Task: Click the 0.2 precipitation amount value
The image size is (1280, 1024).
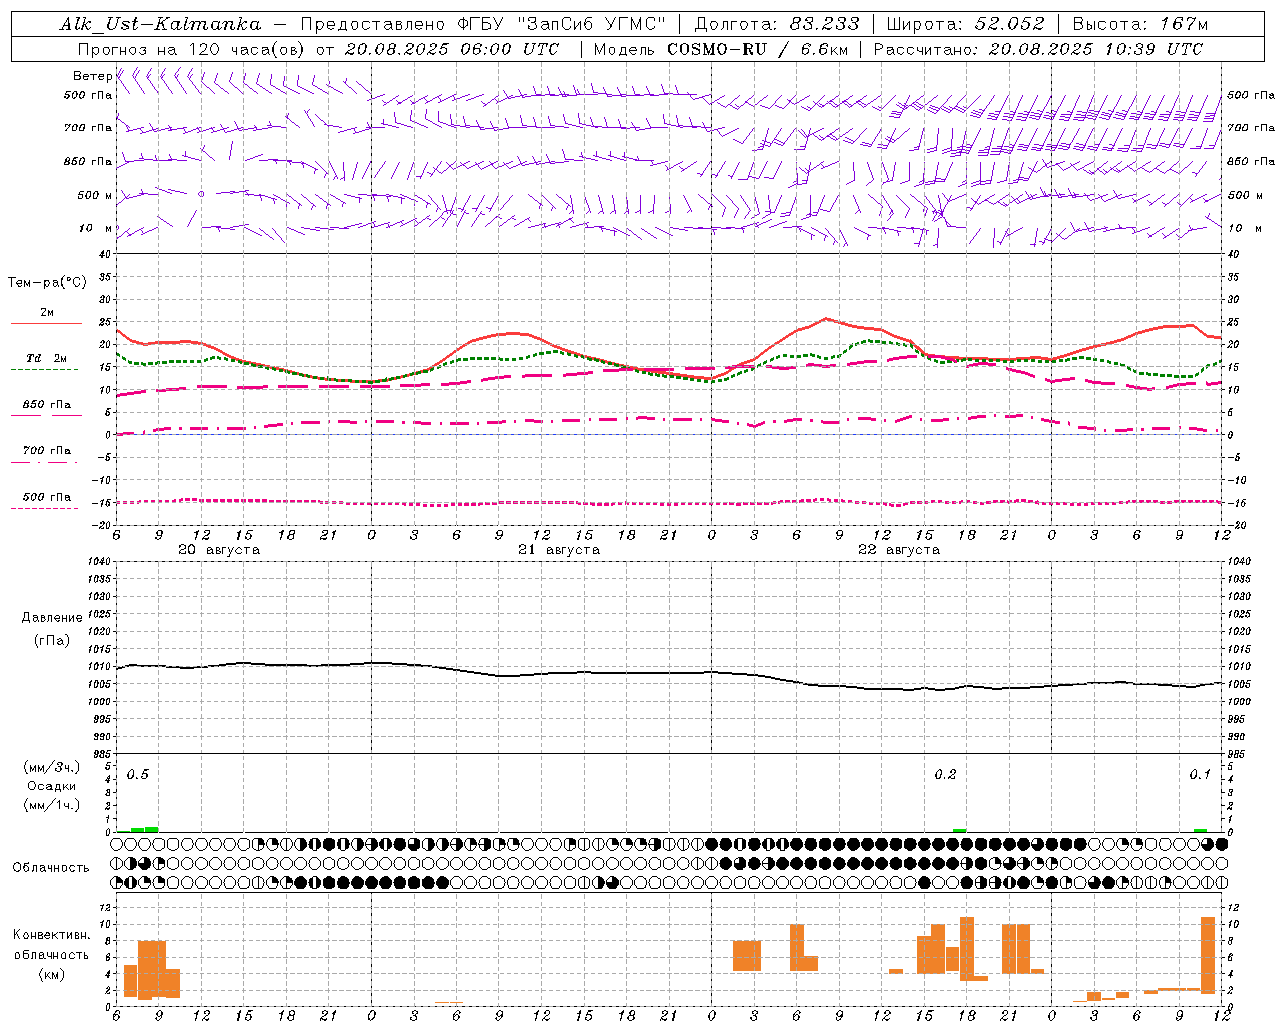Action: (945, 775)
